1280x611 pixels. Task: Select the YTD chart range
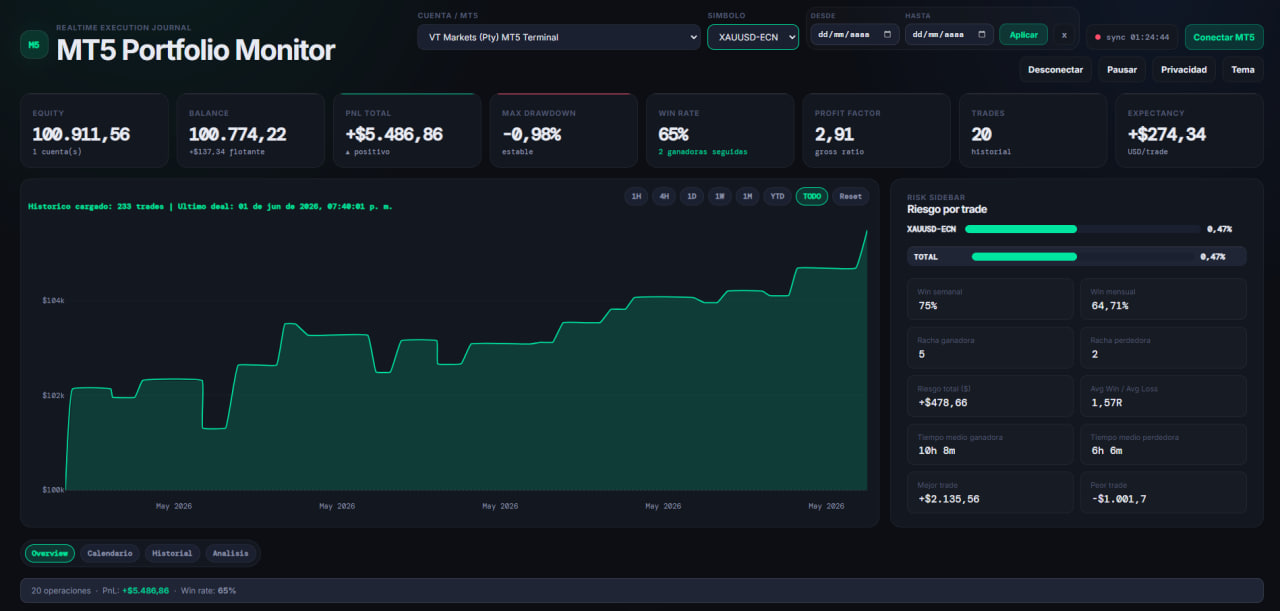[777, 196]
